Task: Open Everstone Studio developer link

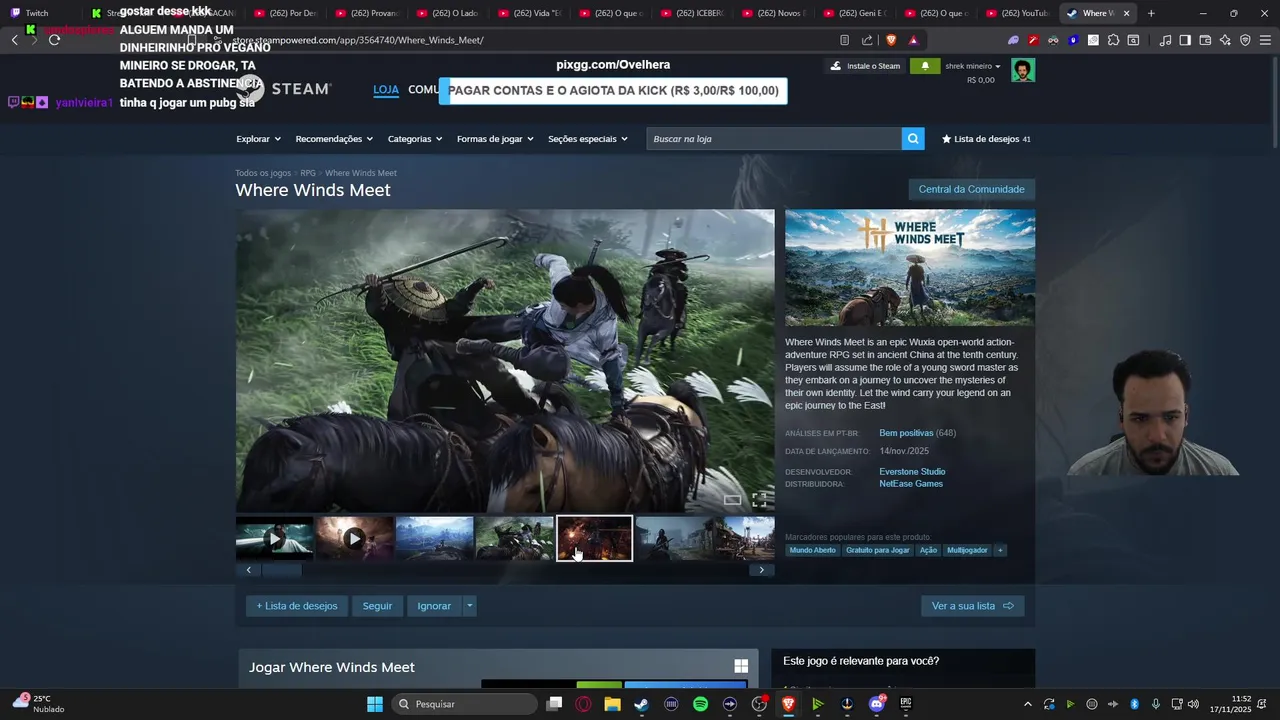Action: [x=912, y=472]
